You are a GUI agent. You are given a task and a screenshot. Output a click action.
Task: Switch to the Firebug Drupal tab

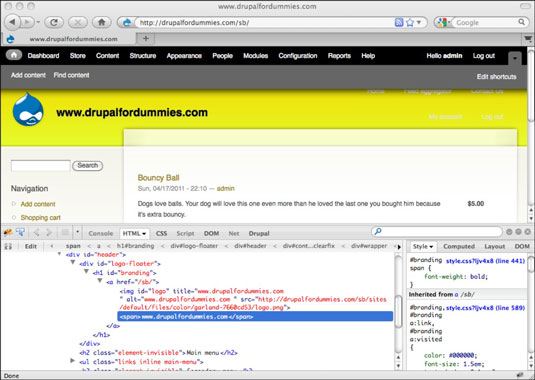(x=259, y=233)
